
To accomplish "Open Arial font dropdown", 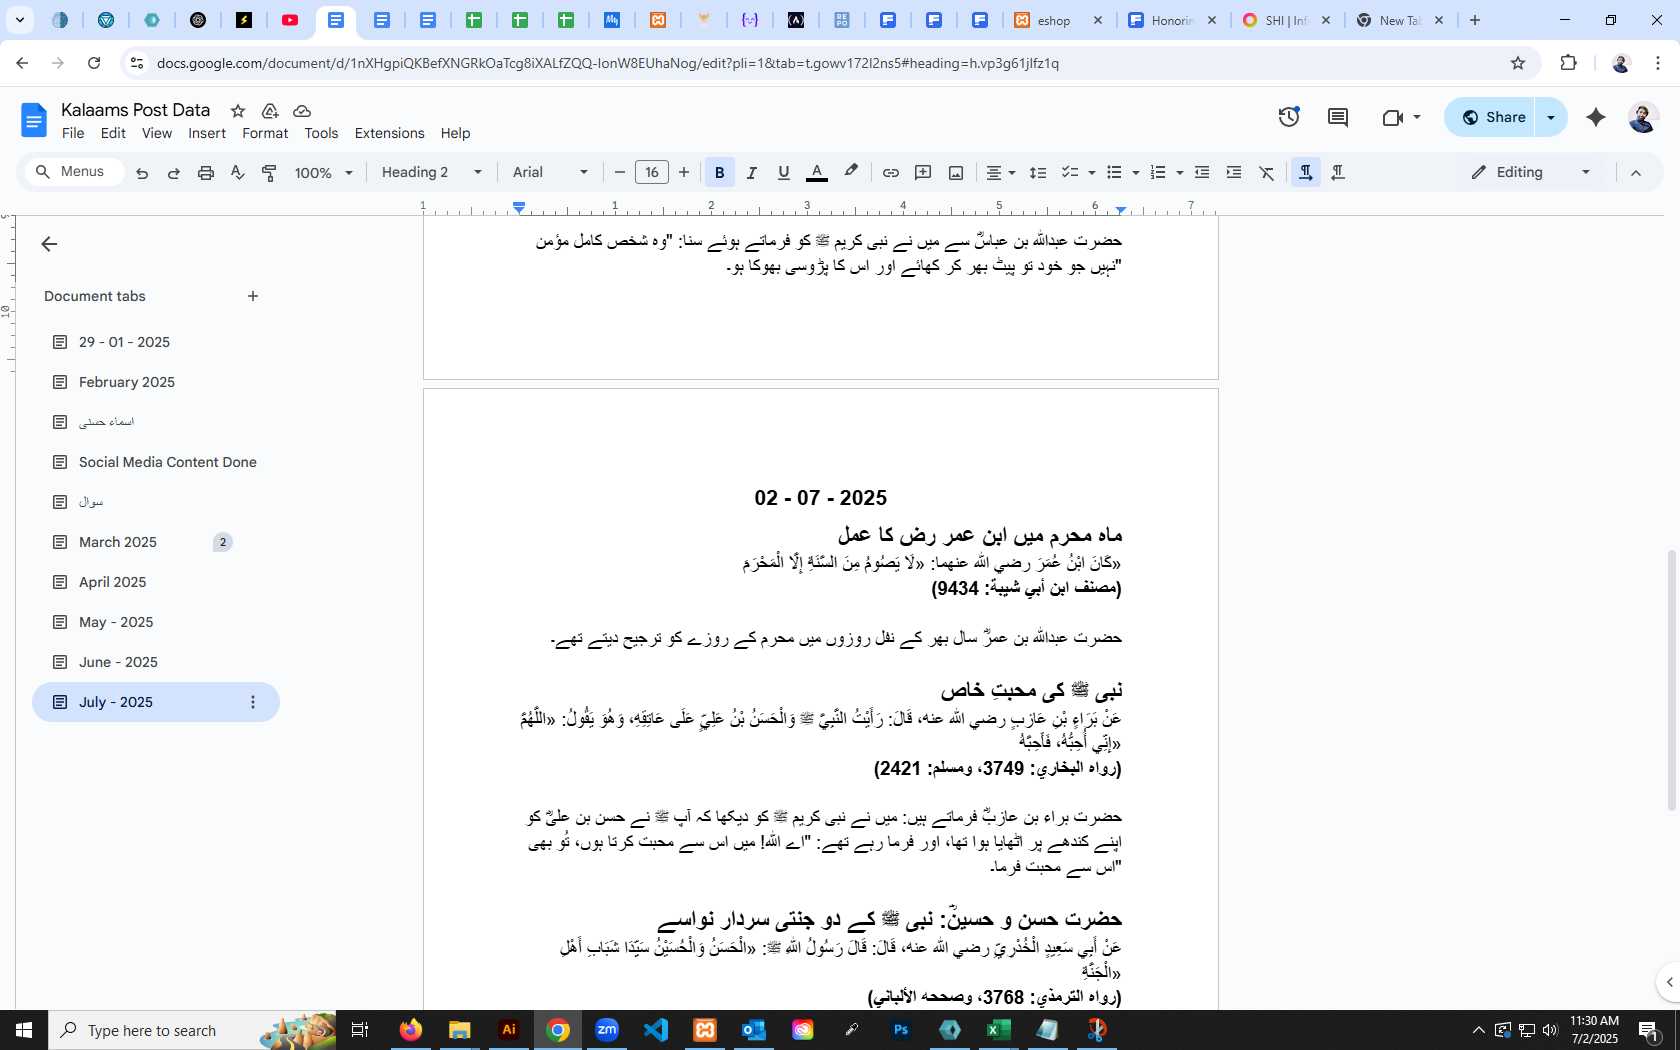I will coord(550,173).
